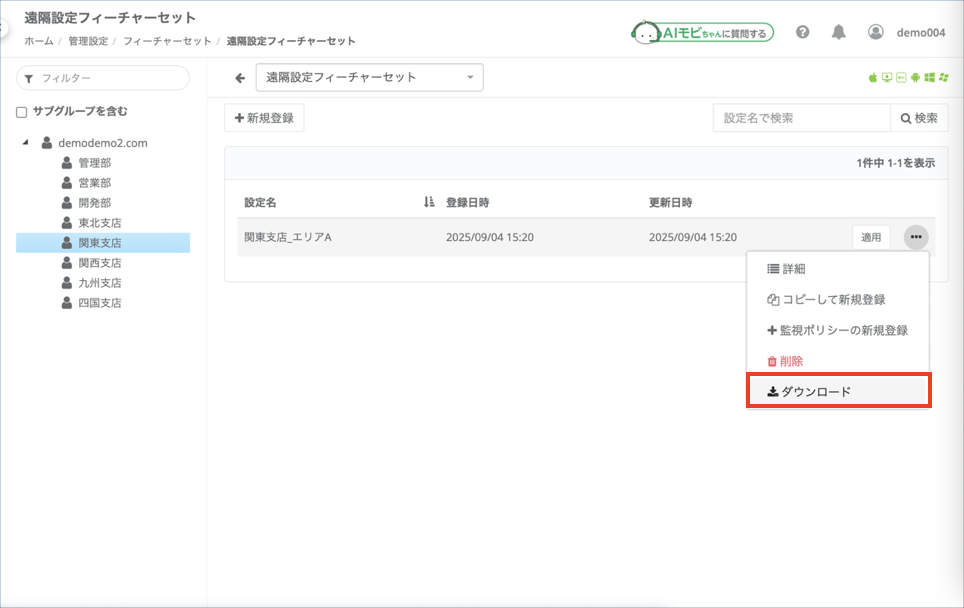Screen dimensions: 964x608
Task: Click the demo004 username
Action: pos(920,33)
